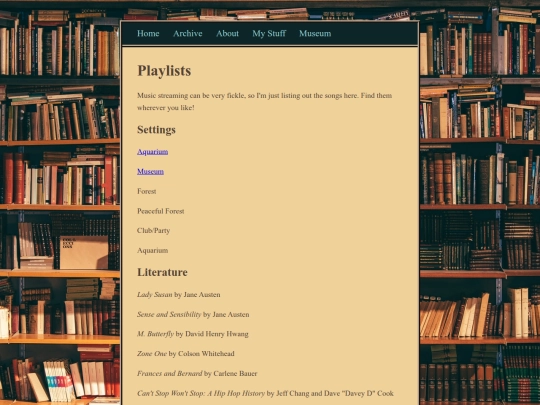
Task: Click the 'Music streaming can be very fickle' paragraph
Action: (x=264, y=101)
